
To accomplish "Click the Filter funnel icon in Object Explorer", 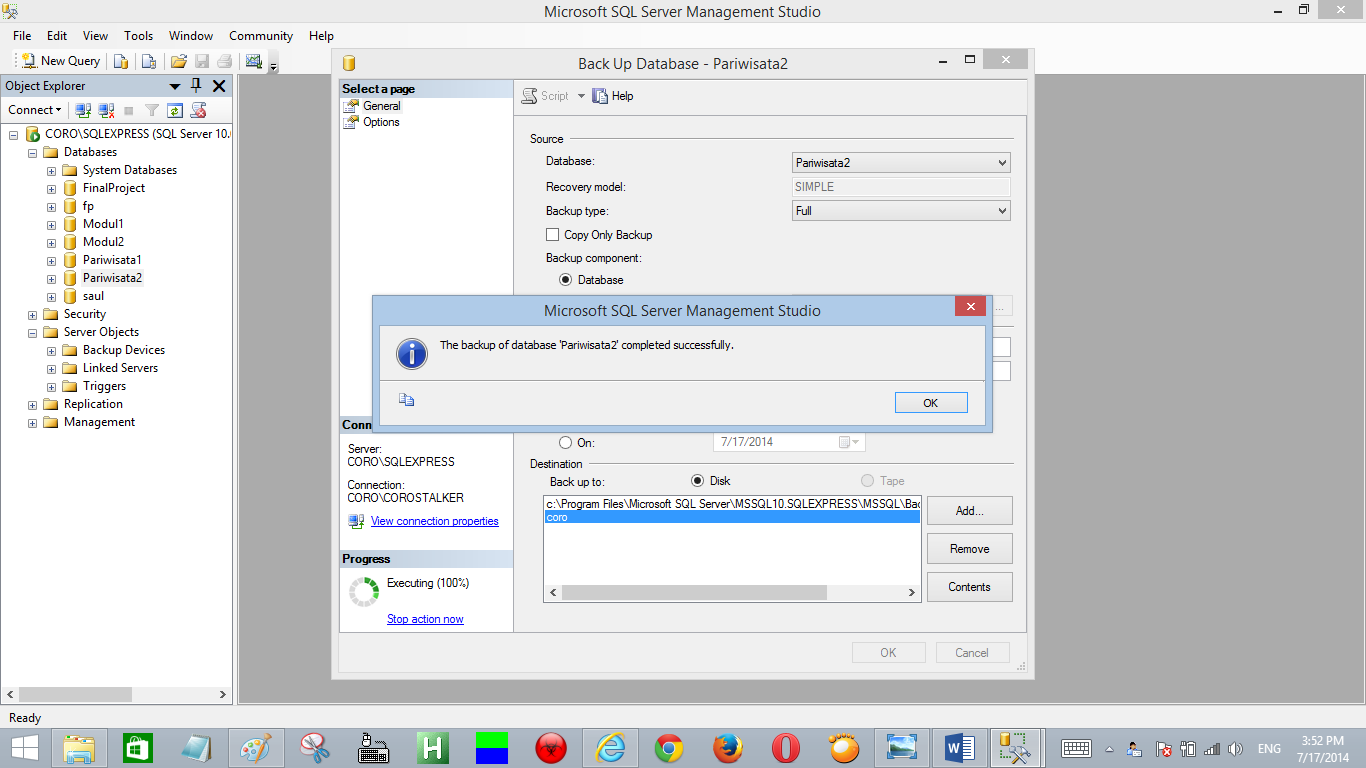I will pyautogui.click(x=152, y=110).
